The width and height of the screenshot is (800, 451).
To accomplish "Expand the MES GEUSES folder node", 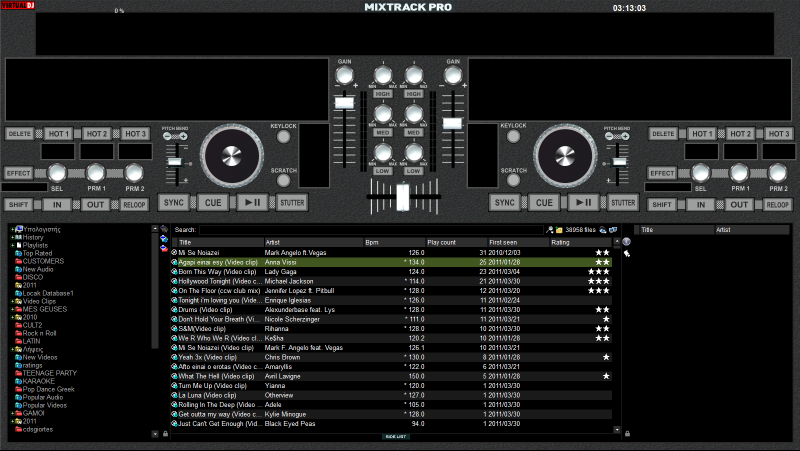I will pos(12,309).
